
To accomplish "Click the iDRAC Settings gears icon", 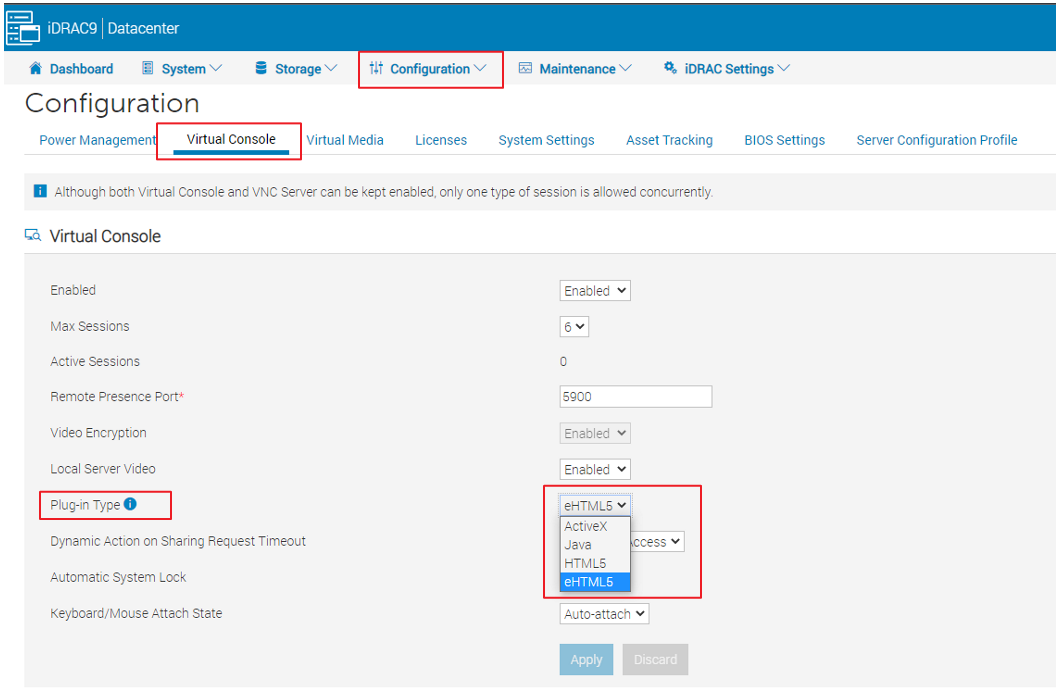I will click(x=670, y=68).
